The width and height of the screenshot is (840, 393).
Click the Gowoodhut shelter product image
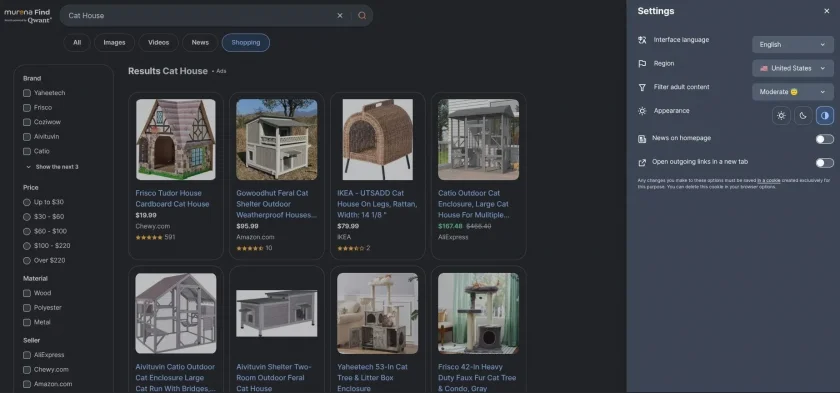tap(276, 139)
